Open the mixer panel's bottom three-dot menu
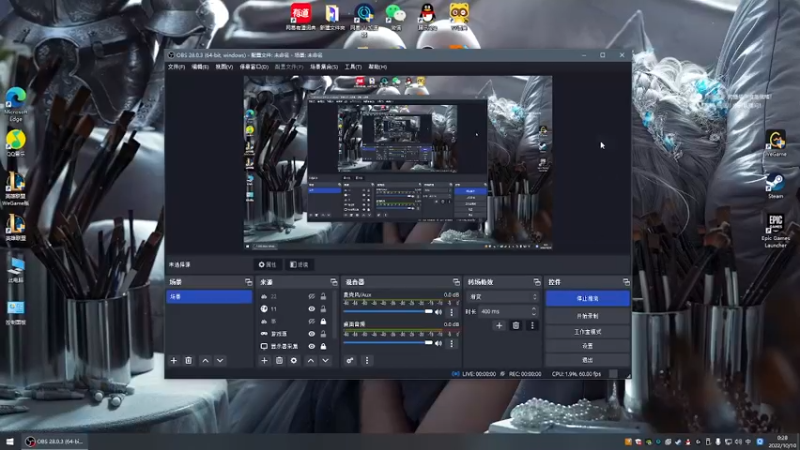This screenshot has height=450, width=800. (x=367, y=361)
